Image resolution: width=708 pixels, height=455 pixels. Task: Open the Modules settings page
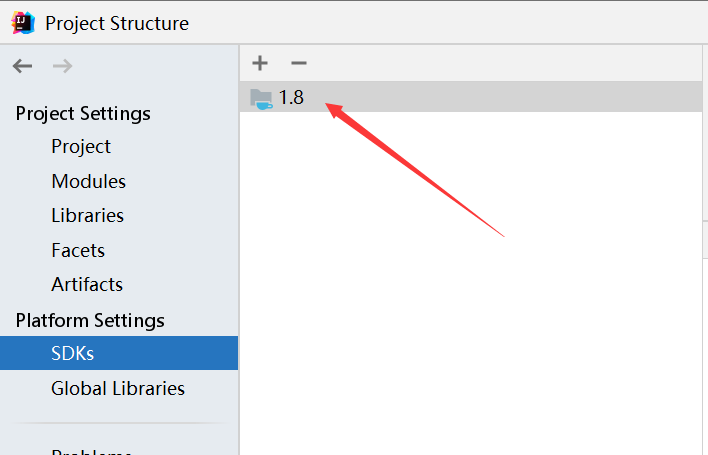tap(88, 181)
